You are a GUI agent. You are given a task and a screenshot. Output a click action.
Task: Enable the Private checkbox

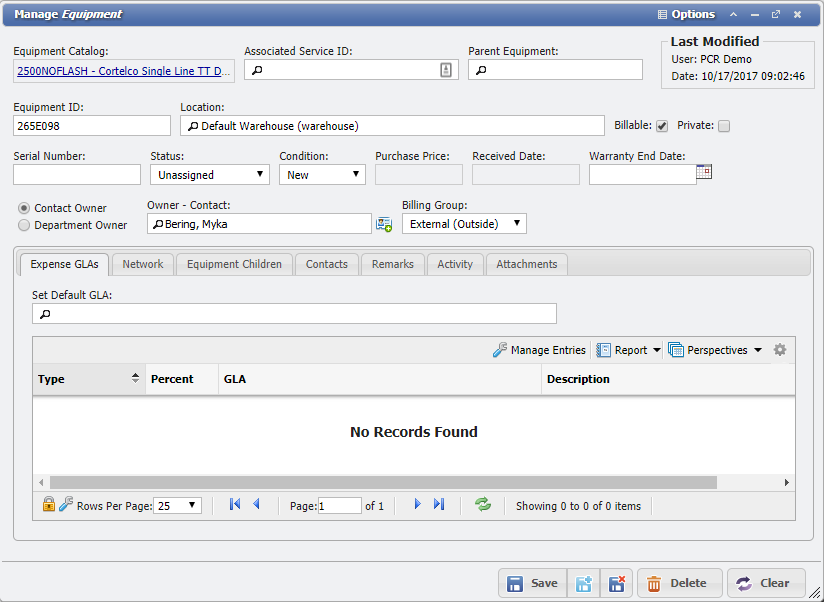(724, 126)
